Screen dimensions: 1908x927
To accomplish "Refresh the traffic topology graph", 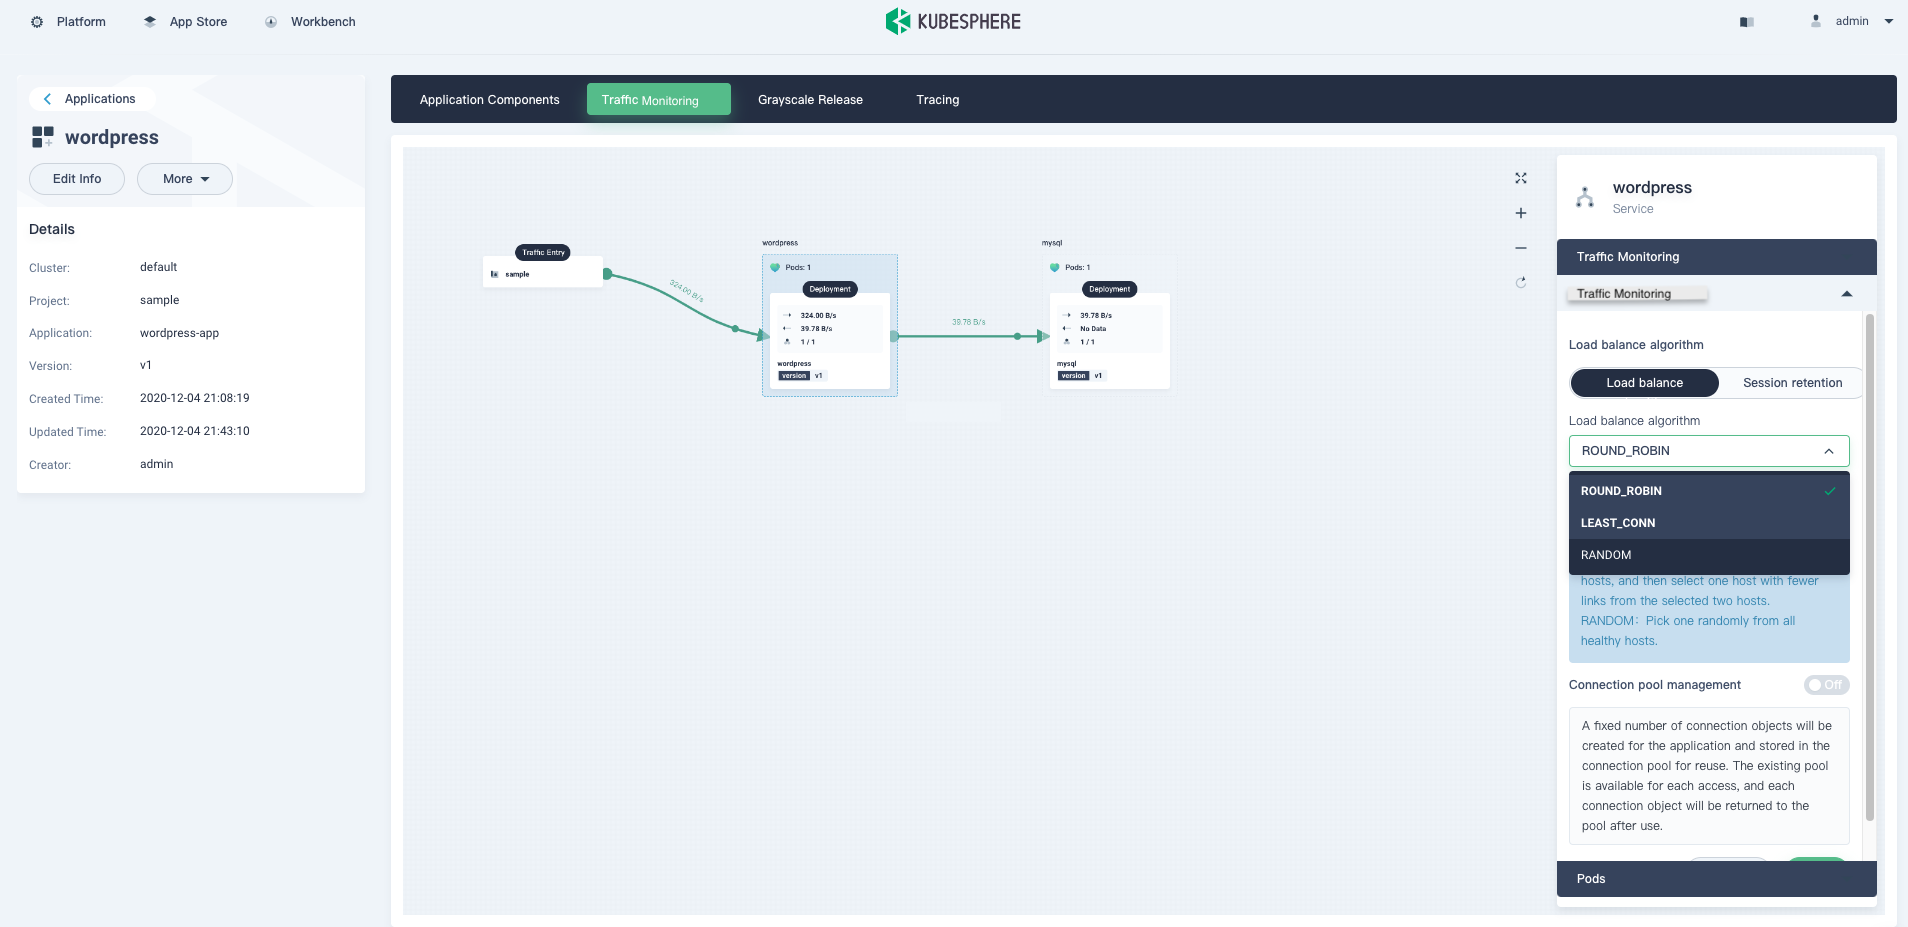I will 1520,283.
